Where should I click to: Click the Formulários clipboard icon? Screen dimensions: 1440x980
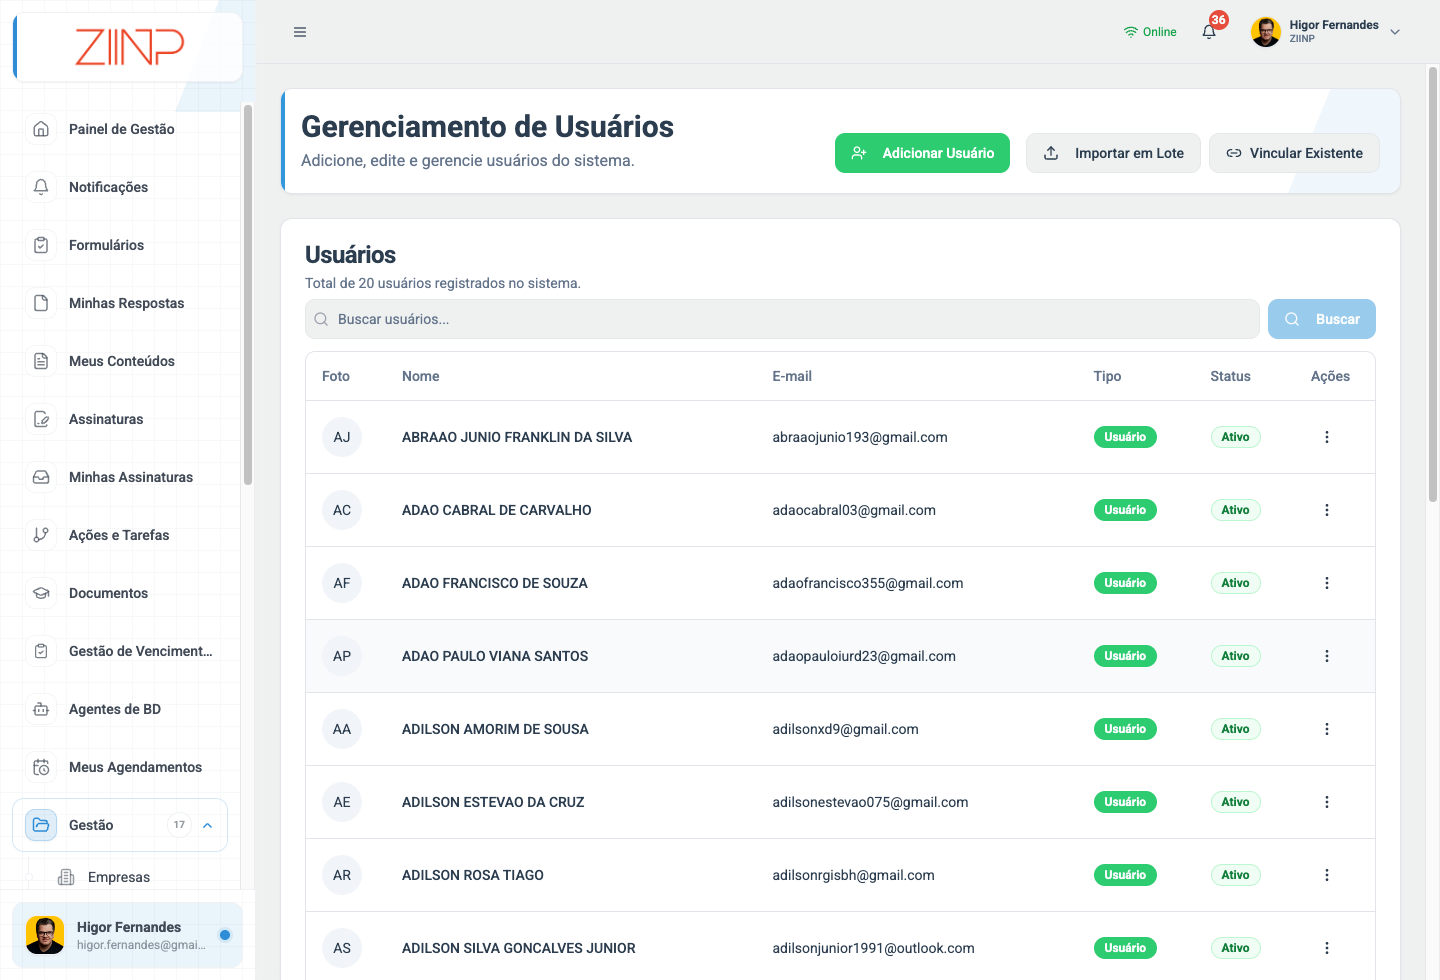(41, 245)
